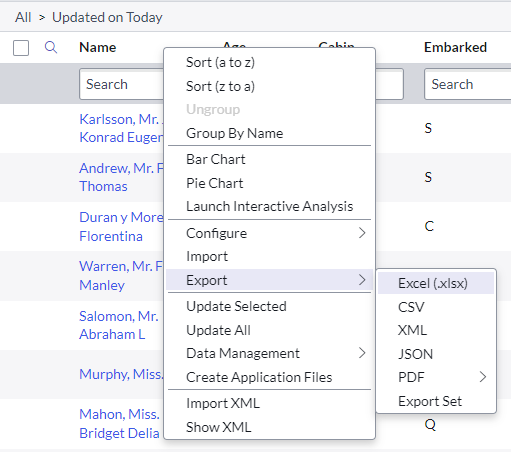Image resolution: width=511 pixels, height=452 pixels.
Task: Click the Updated on Today breadcrumb
Action: point(107,17)
